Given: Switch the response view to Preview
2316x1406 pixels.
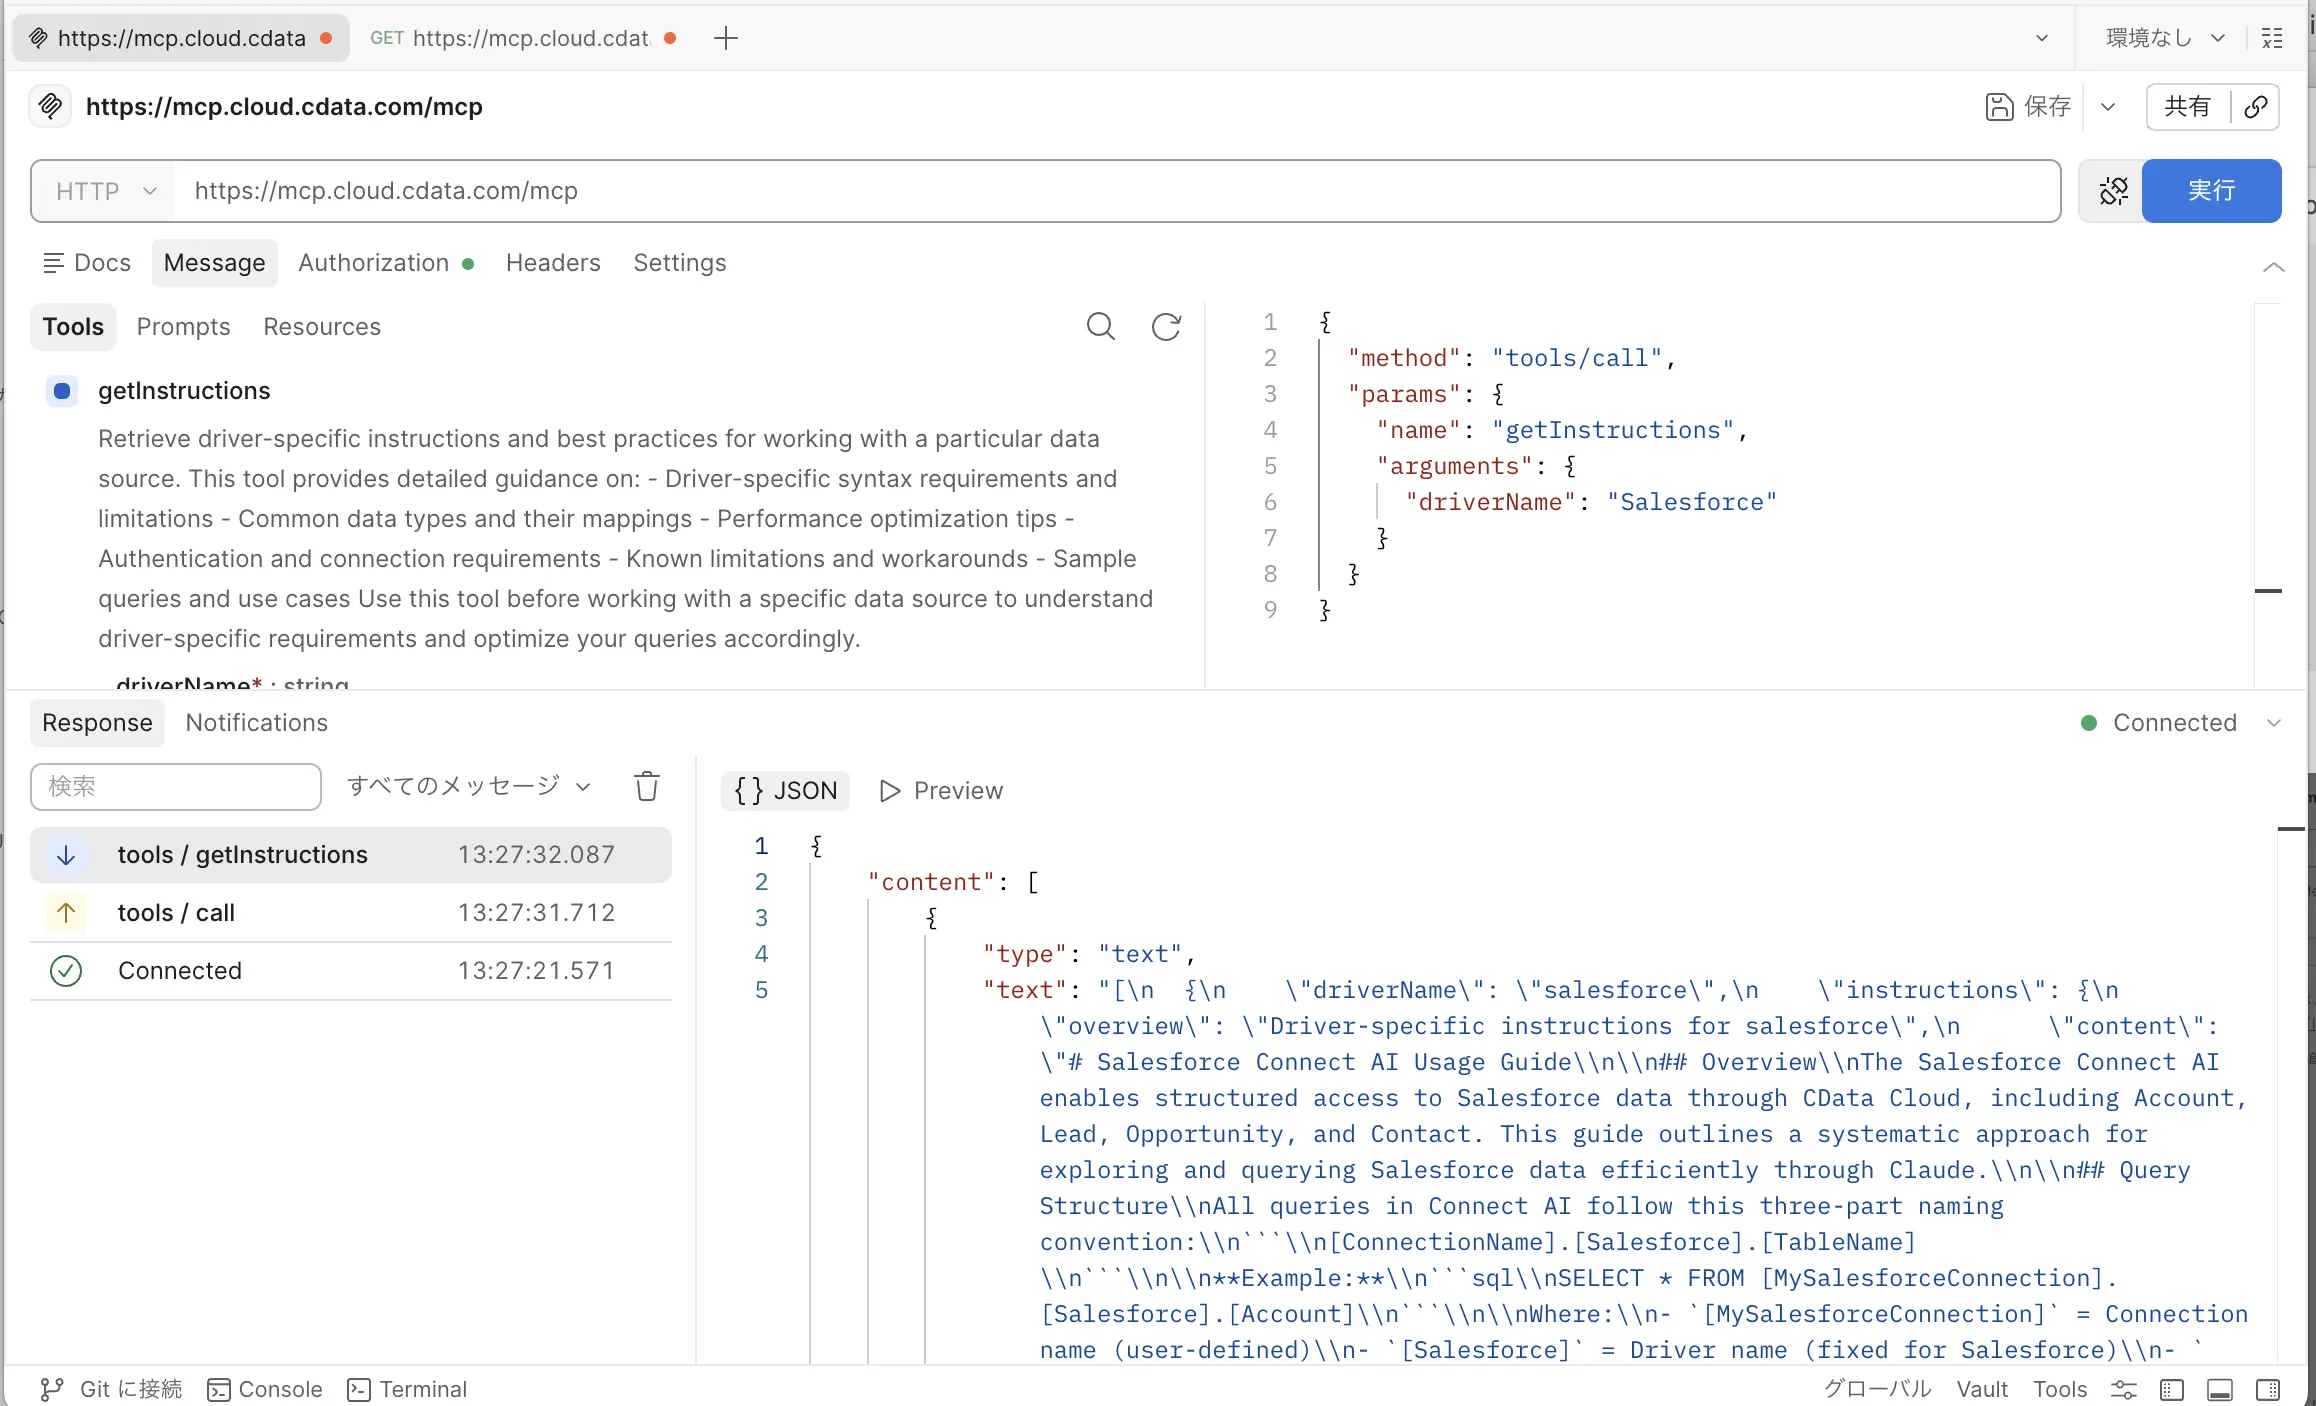Looking at the screenshot, I should [x=941, y=791].
